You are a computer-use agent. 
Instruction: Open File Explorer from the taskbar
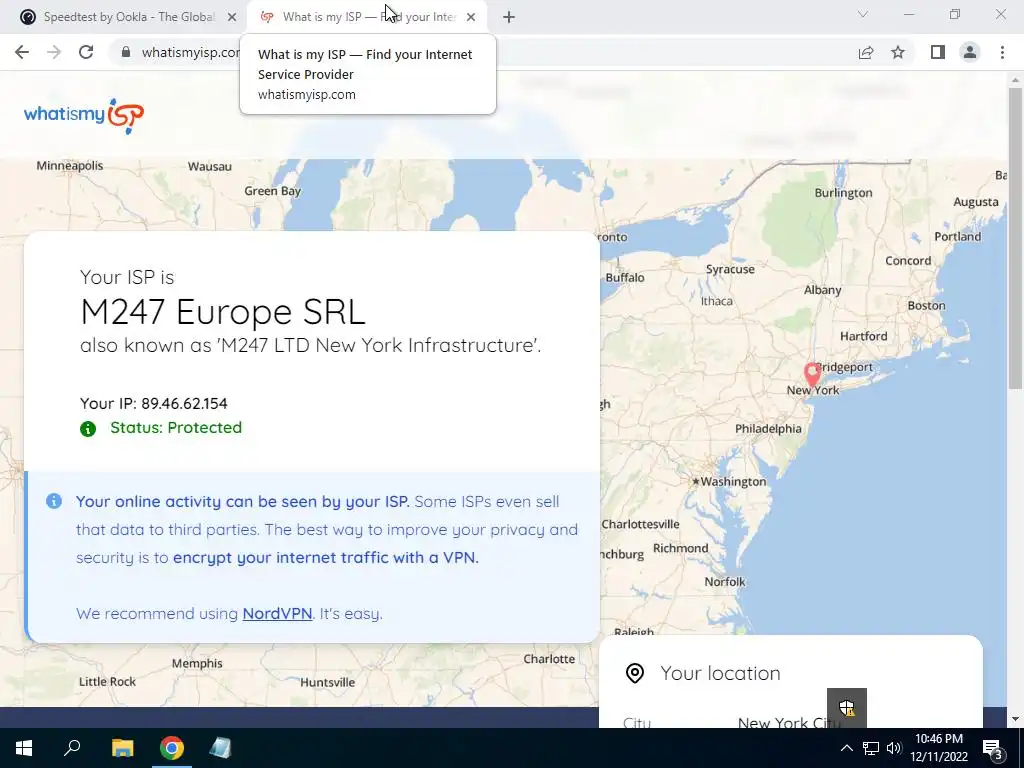(x=122, y=748)
